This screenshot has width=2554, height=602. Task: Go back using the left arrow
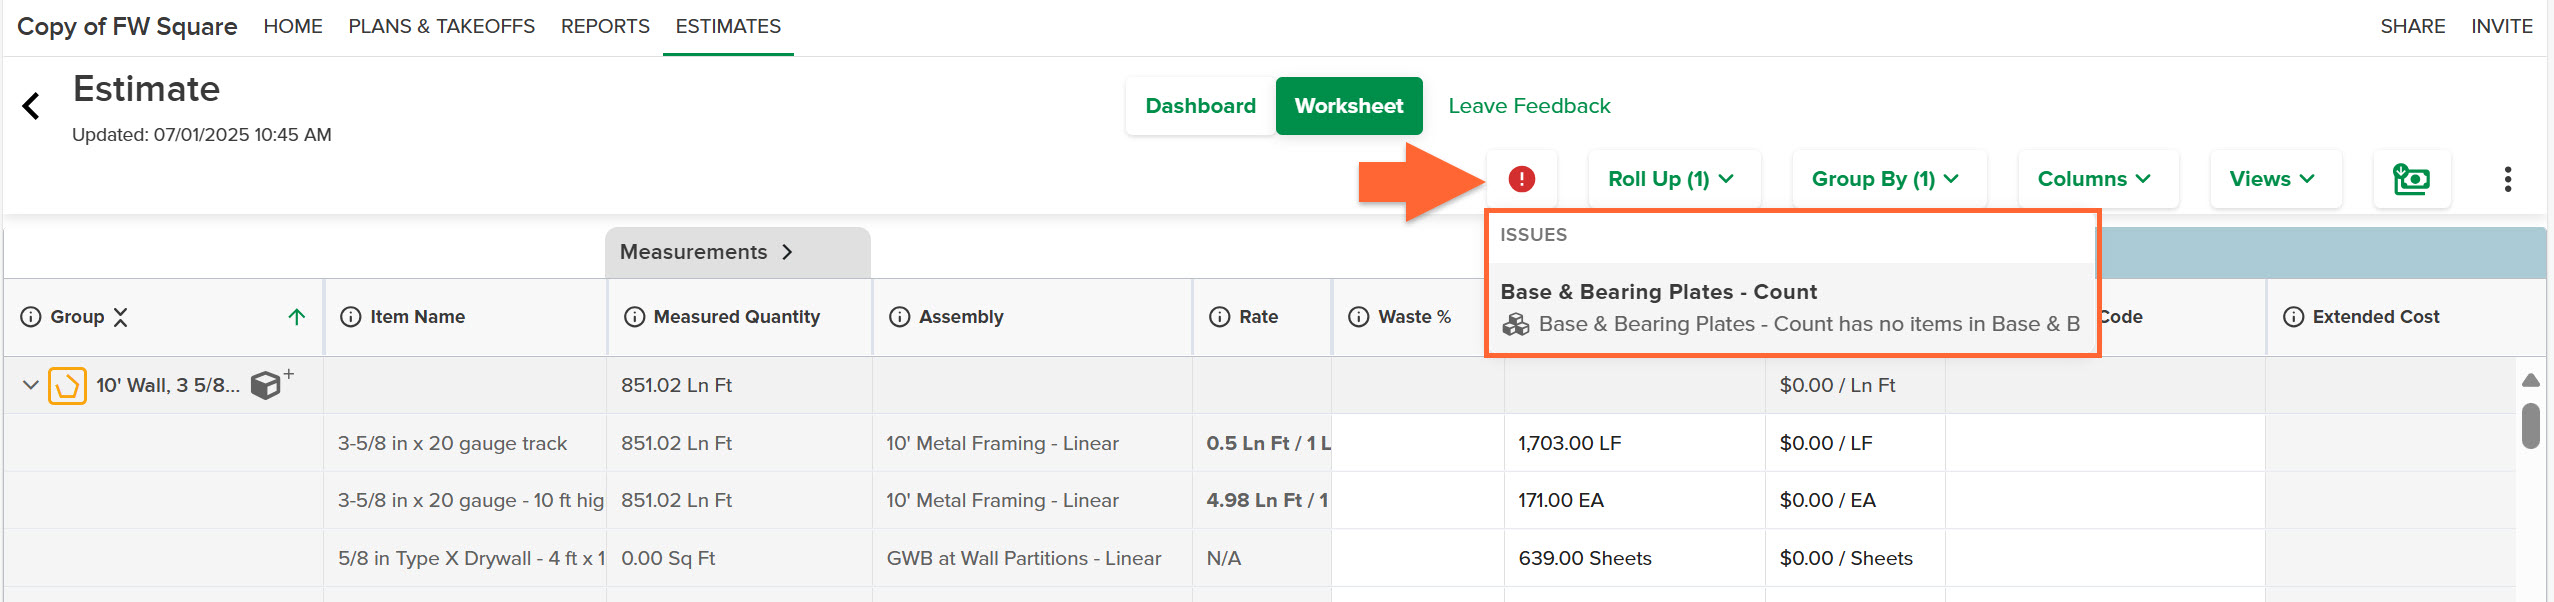coord(31,106)
